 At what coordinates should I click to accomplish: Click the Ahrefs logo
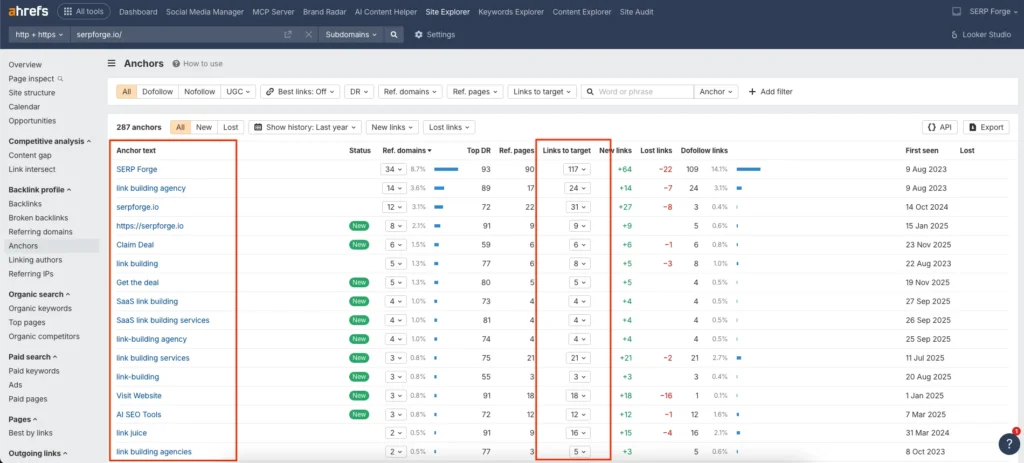(26, 11)
